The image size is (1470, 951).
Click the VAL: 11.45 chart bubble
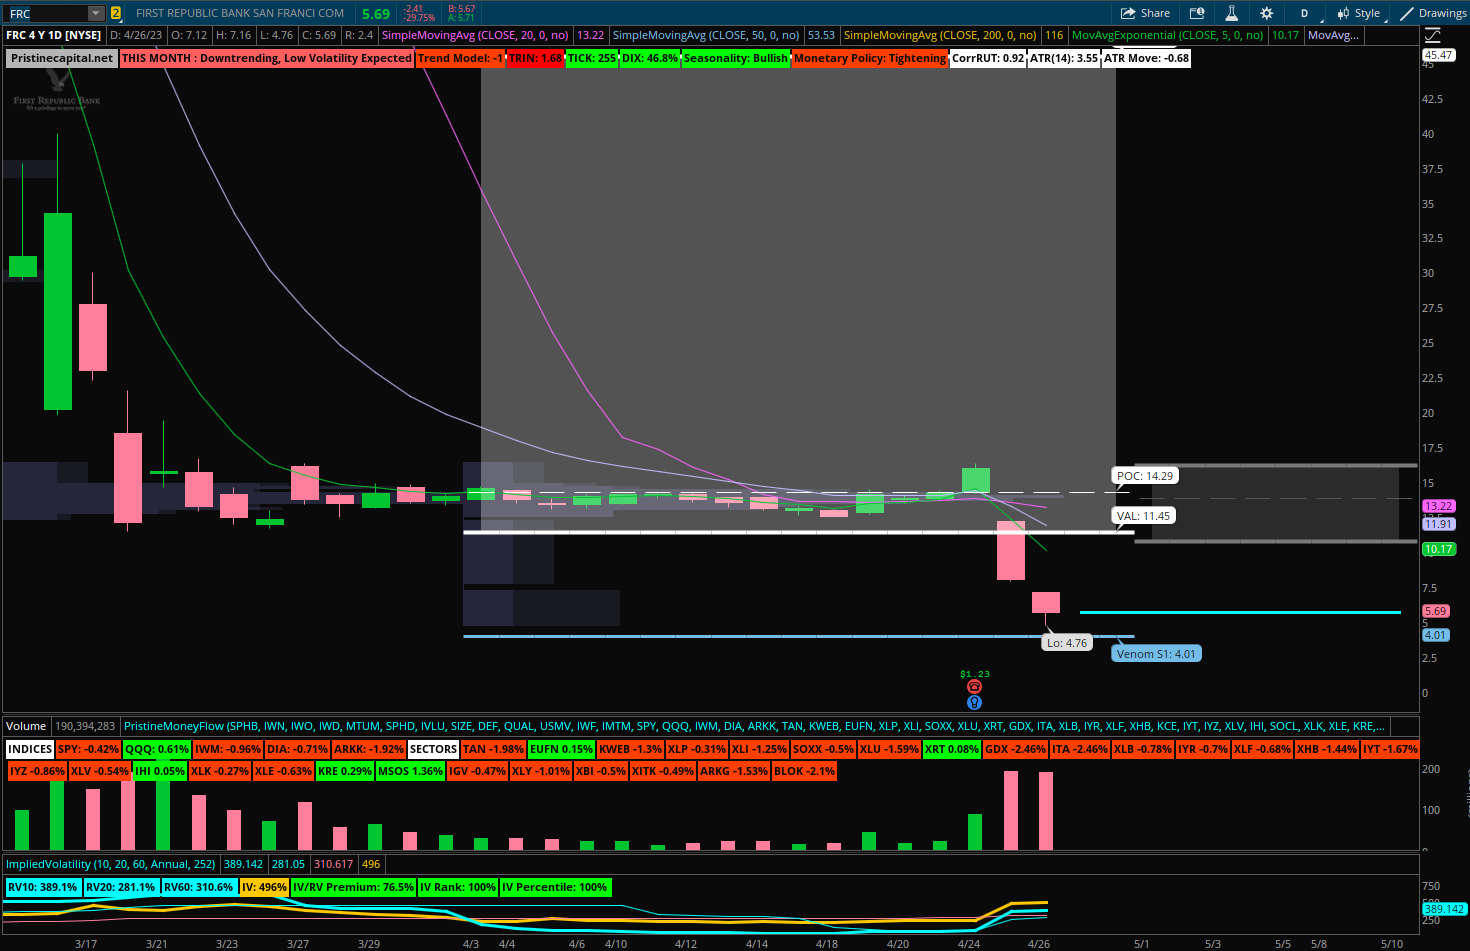coord(1143,516)
